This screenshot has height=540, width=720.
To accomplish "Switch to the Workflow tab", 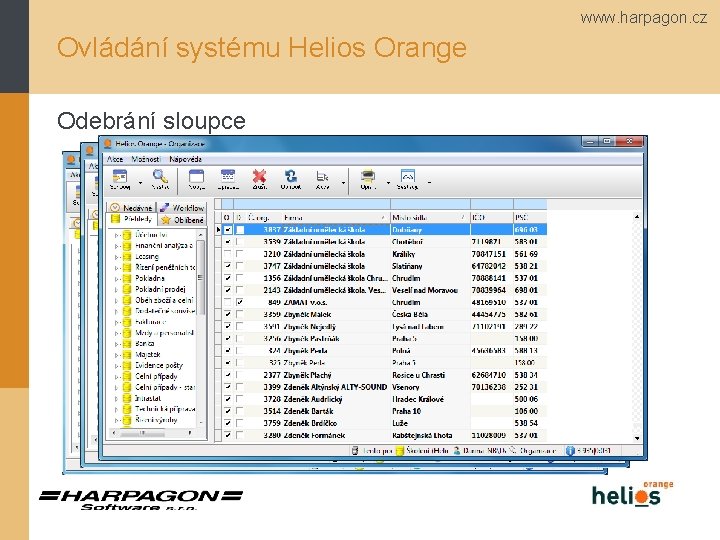I will pyautogui.click(x=182, y=208).
